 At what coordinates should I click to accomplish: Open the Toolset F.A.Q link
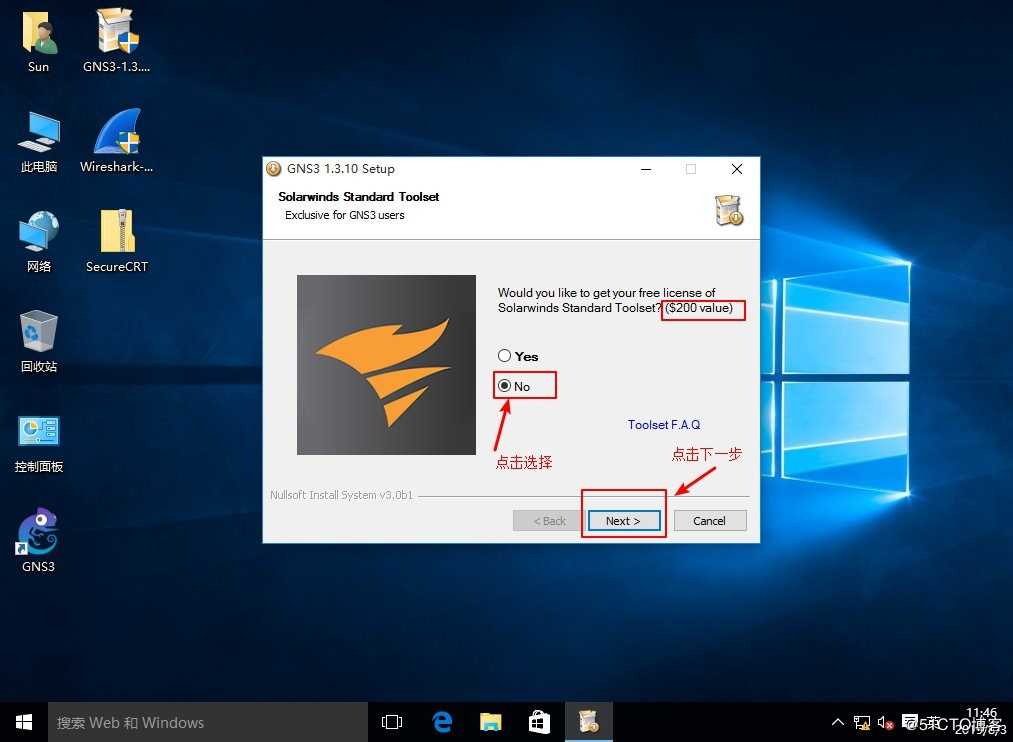tap(663, 425)
